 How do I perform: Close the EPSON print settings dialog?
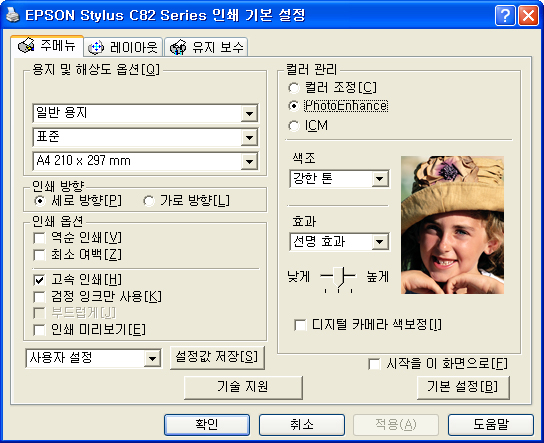pos(528,16)
